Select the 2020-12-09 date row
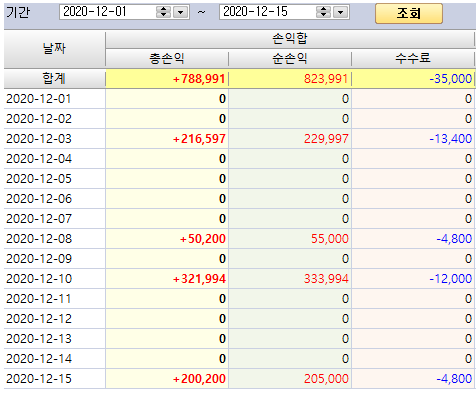The image size is (476, 398). [54, 259]
